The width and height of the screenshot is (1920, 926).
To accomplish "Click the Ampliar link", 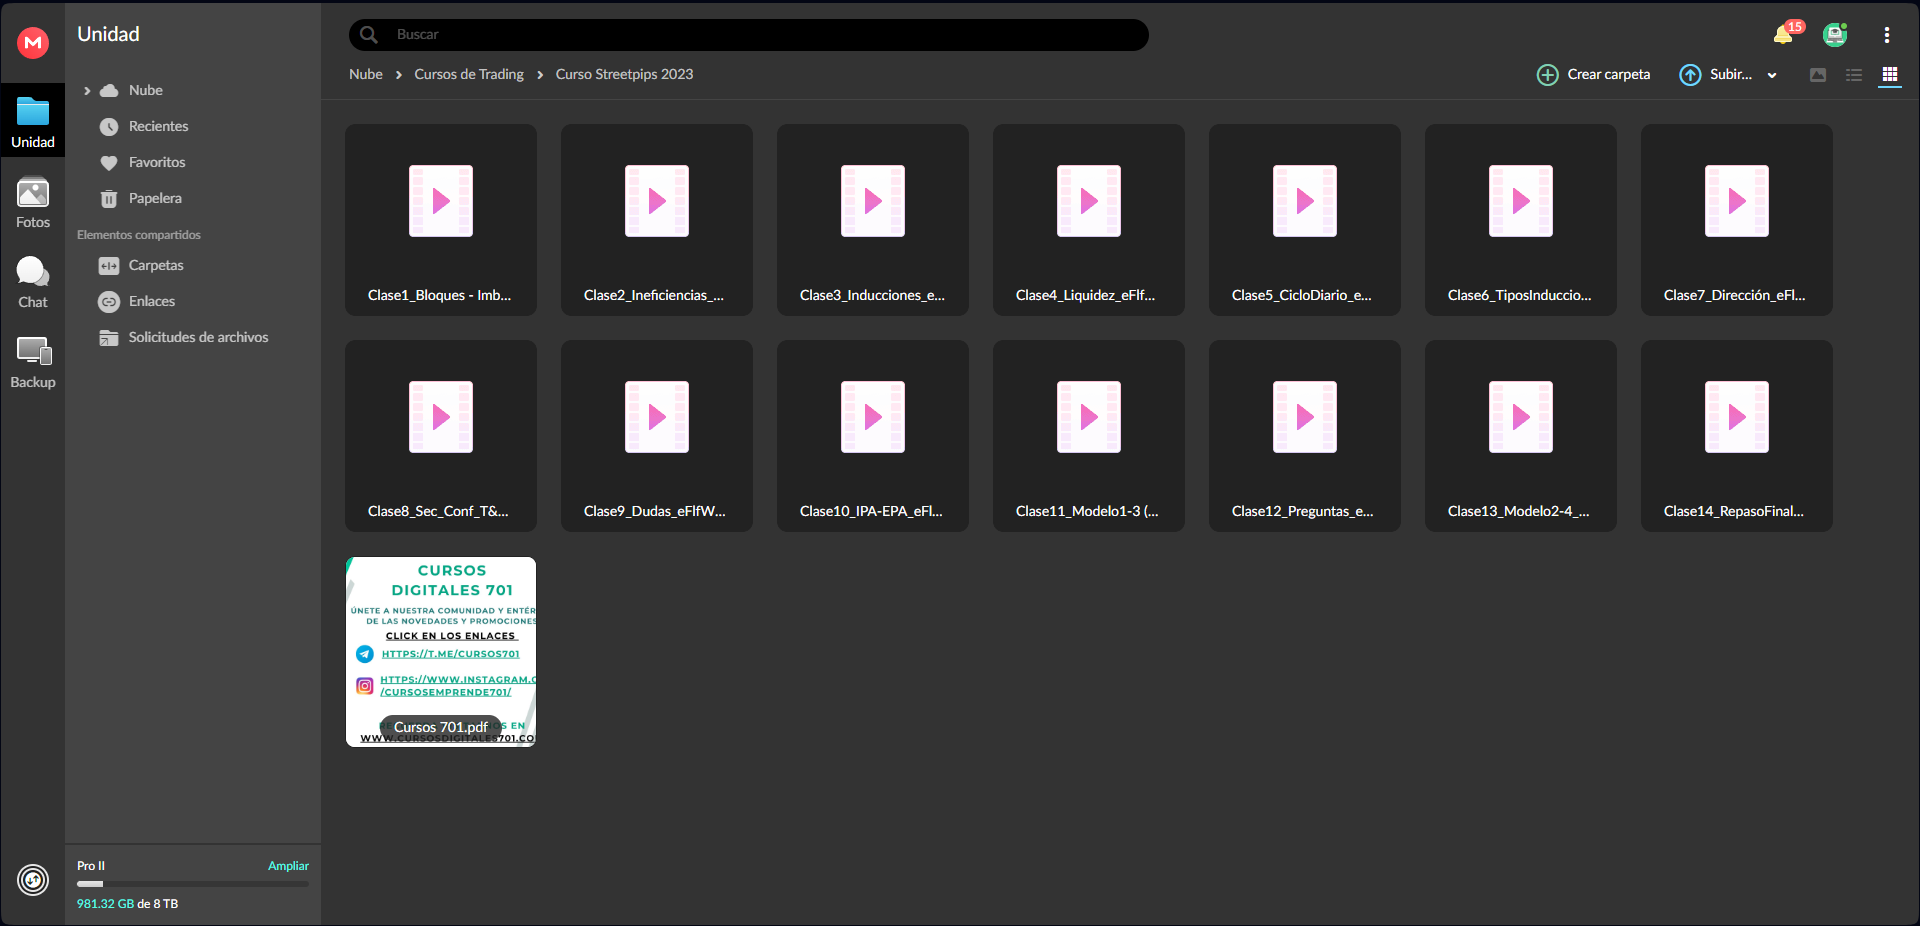I will (x=288, y=866).
